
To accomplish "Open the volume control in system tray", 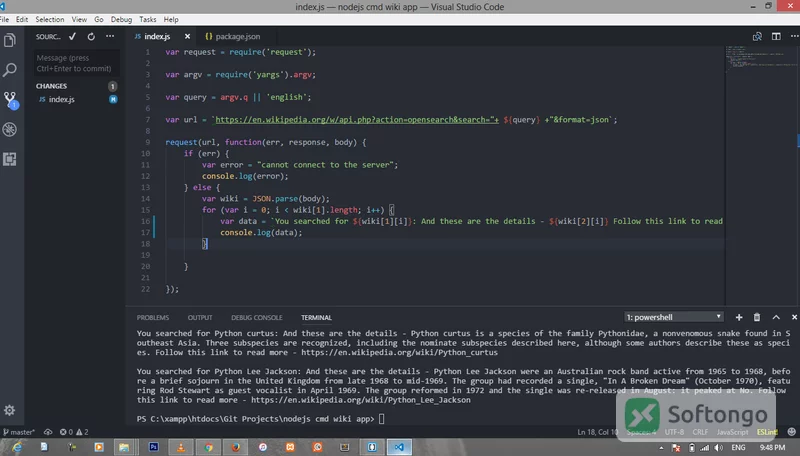I will [x=718, y=448].
